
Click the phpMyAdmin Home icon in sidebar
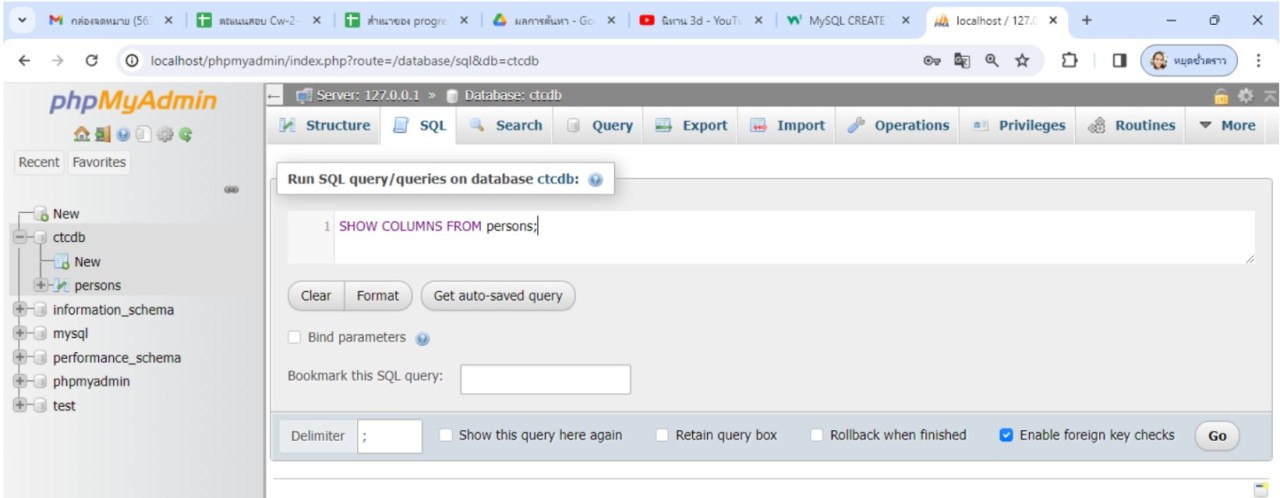tap(81, 134)
